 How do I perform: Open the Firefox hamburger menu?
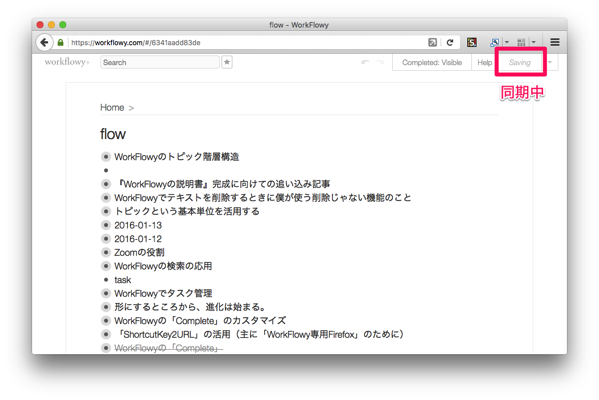555,42
